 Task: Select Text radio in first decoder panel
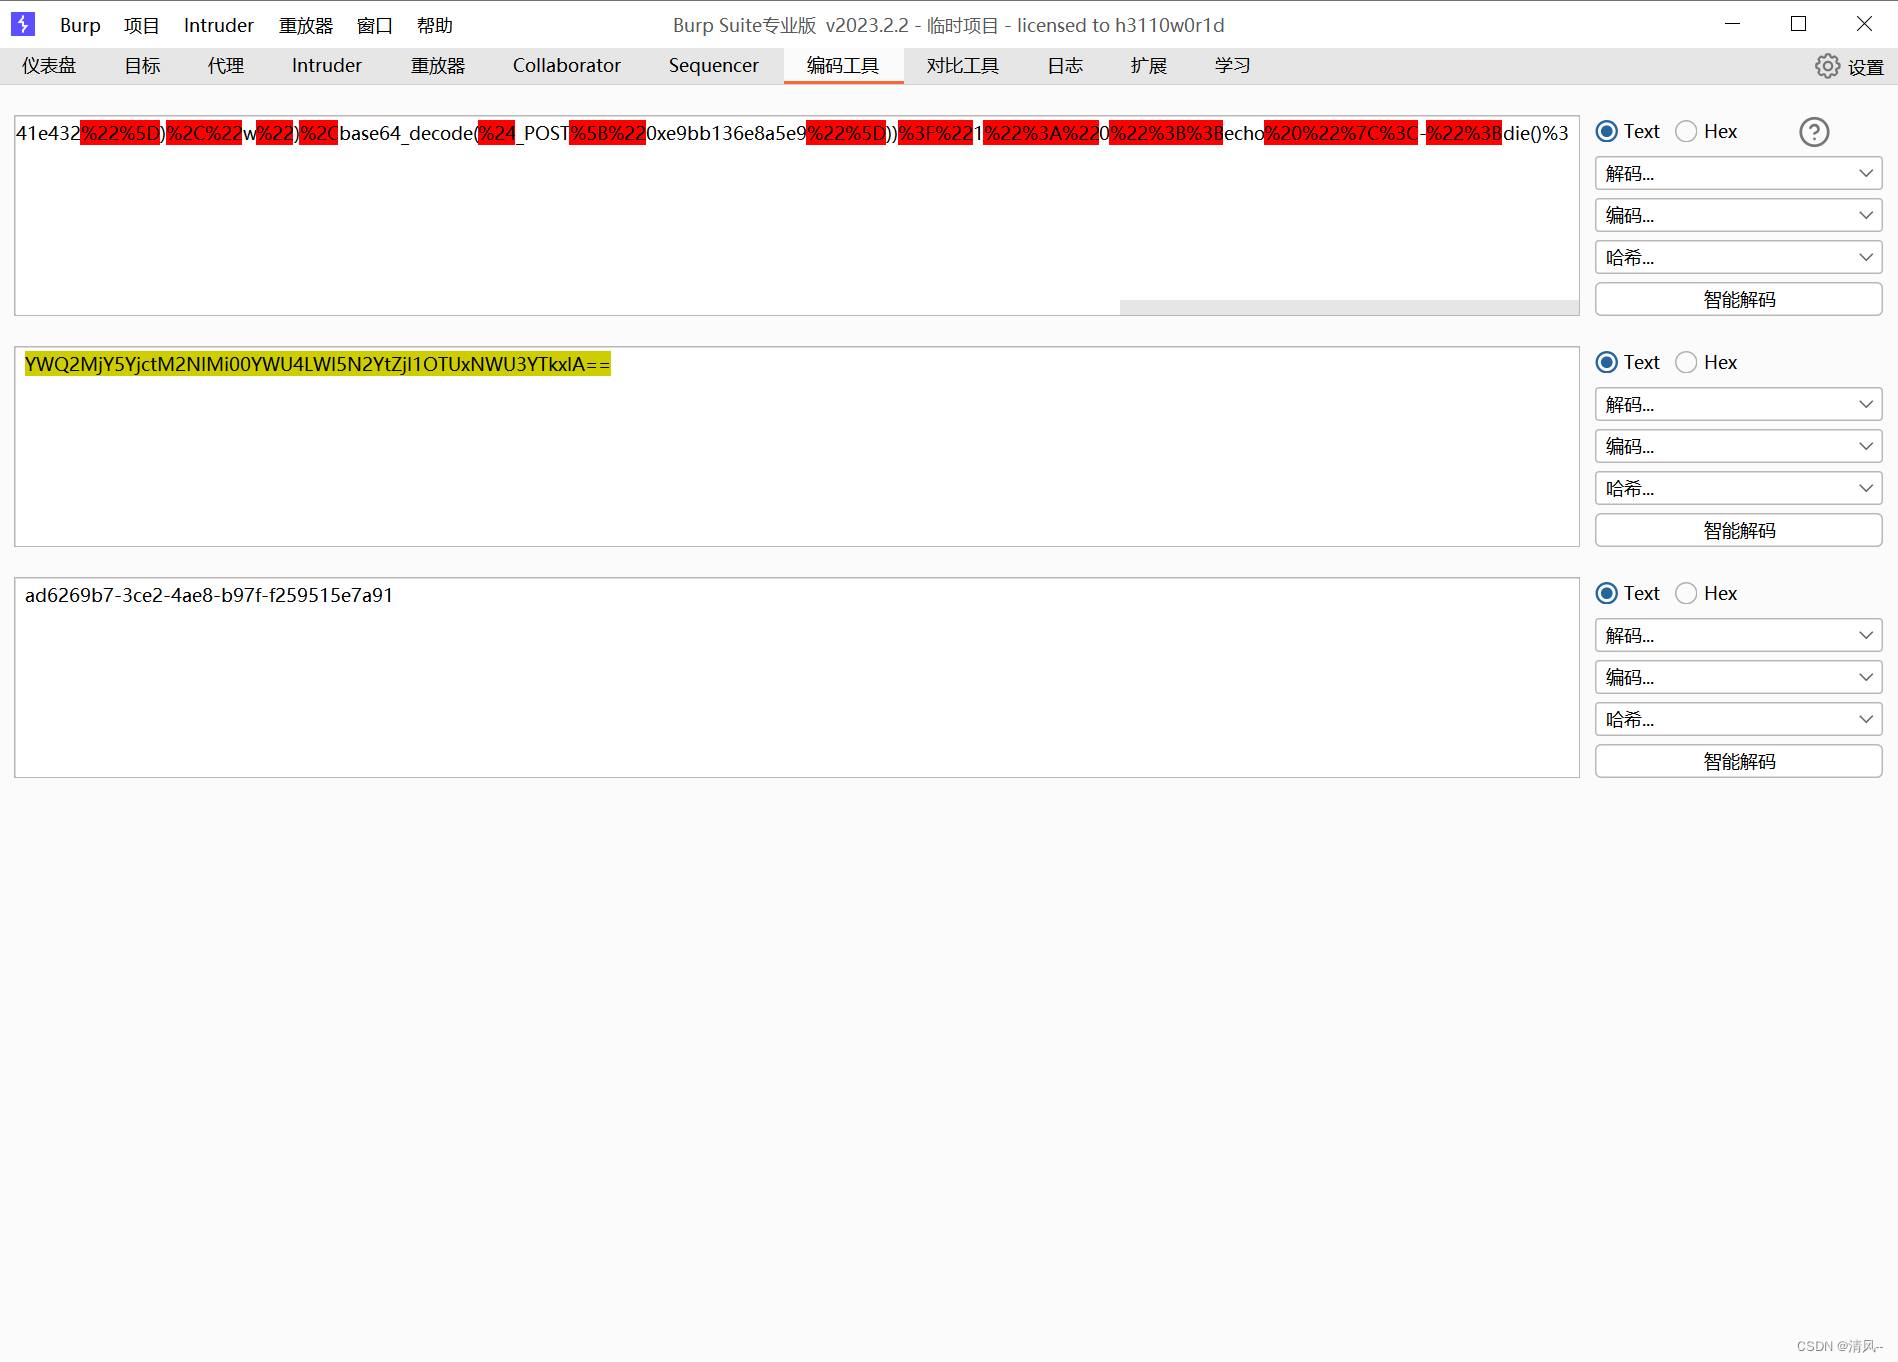click(1607, 131)
